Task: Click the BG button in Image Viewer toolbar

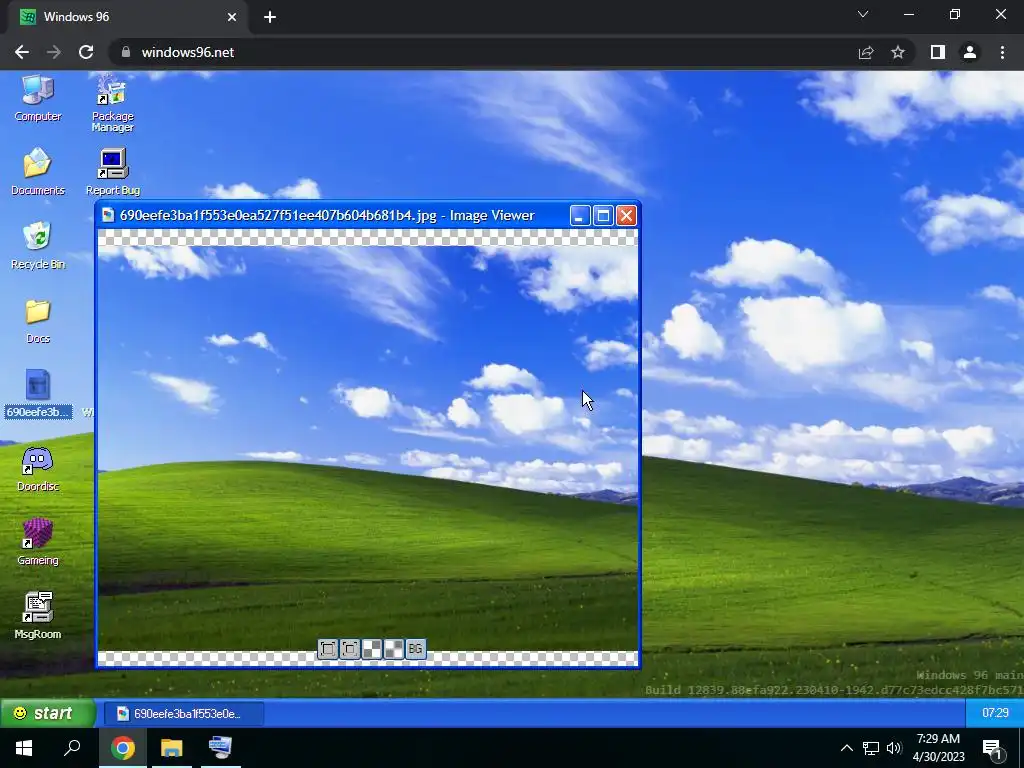Action: click(415, 648)
